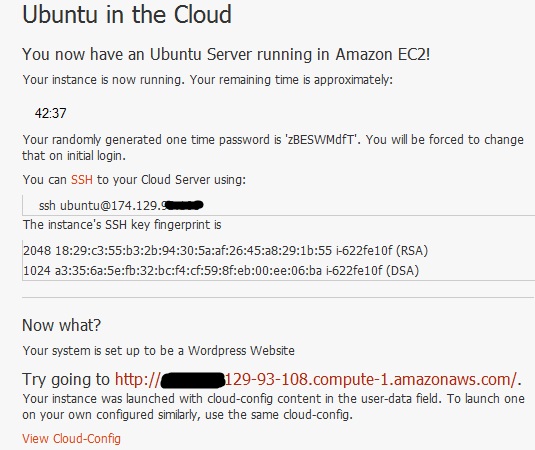The image size is (535, 450).
Task: Click the ssh ubuntu@174.129 command box
Action: (278, 205)
